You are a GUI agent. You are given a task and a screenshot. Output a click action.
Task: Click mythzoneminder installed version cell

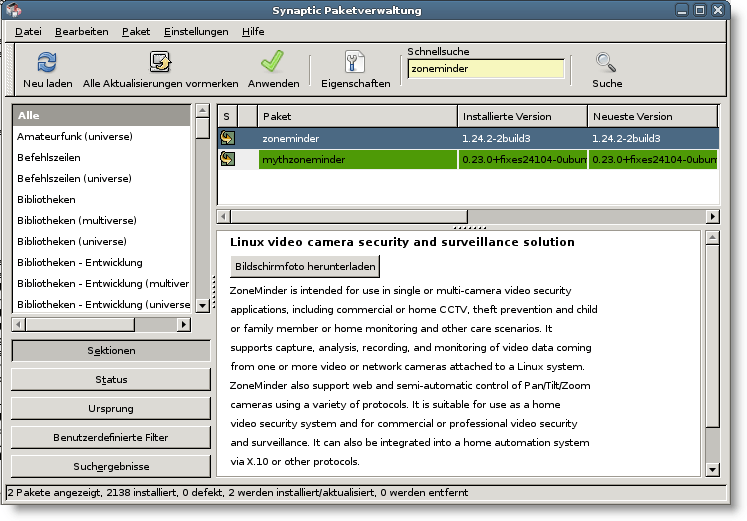[523, 160]
